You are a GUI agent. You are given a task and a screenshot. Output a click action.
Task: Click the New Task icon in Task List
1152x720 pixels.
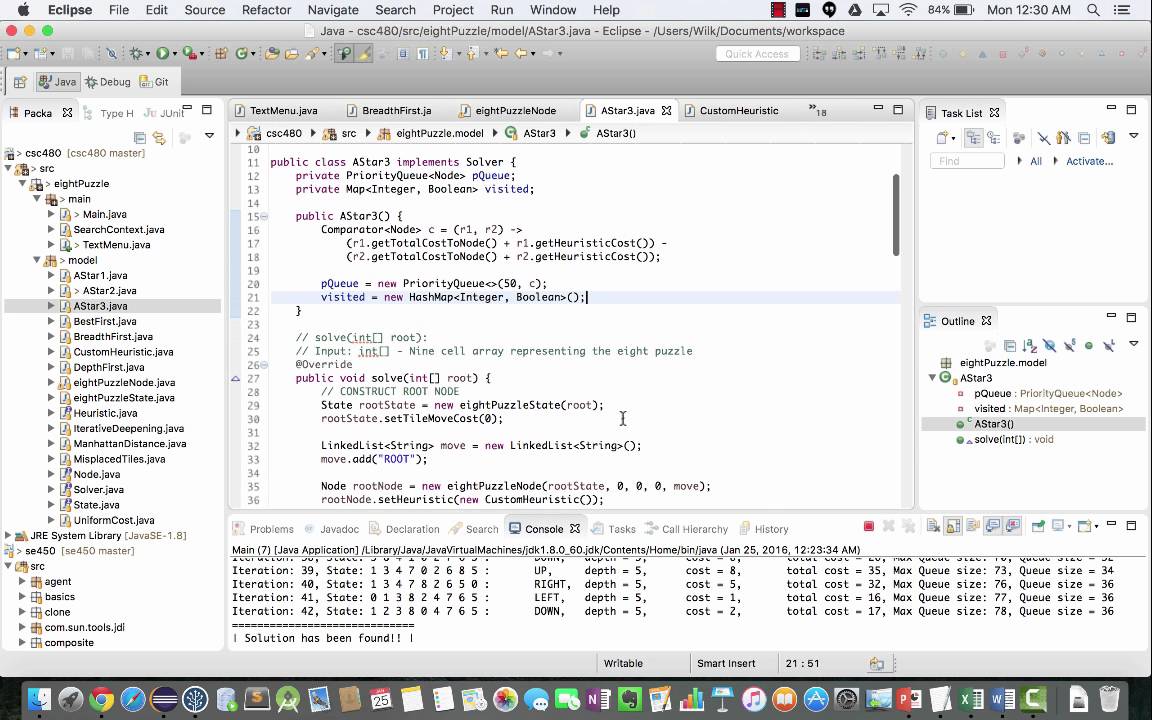943,137
